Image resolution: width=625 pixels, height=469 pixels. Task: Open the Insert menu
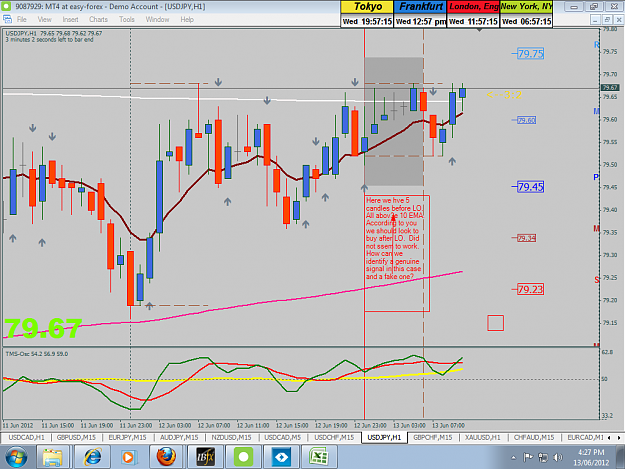click(x=70, y=19)
